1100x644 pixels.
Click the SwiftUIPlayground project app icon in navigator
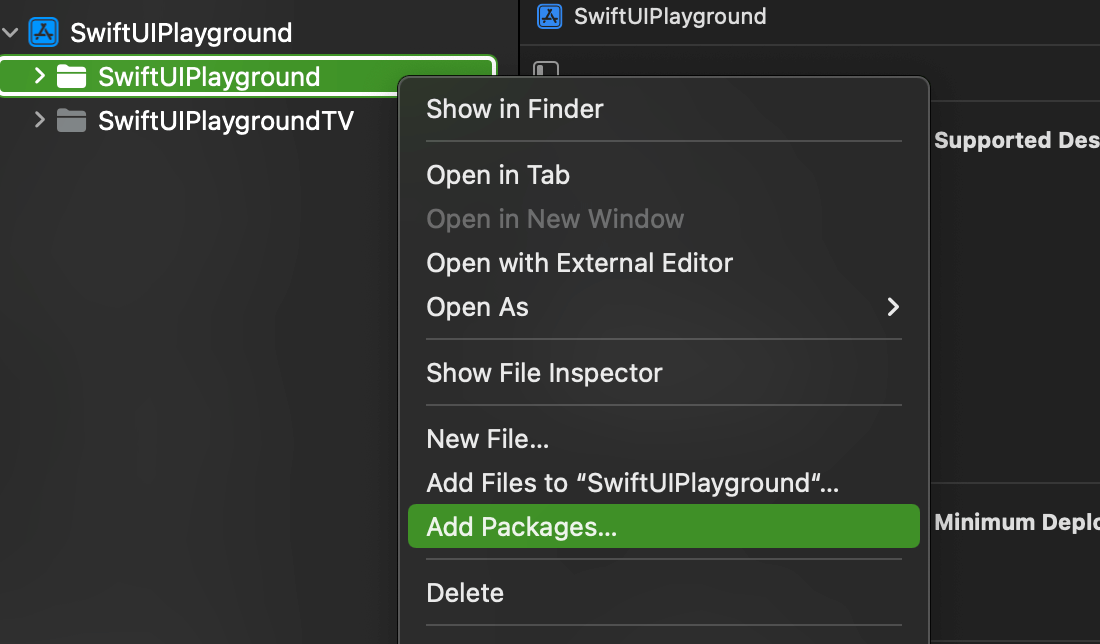click(x=42, y=31)
